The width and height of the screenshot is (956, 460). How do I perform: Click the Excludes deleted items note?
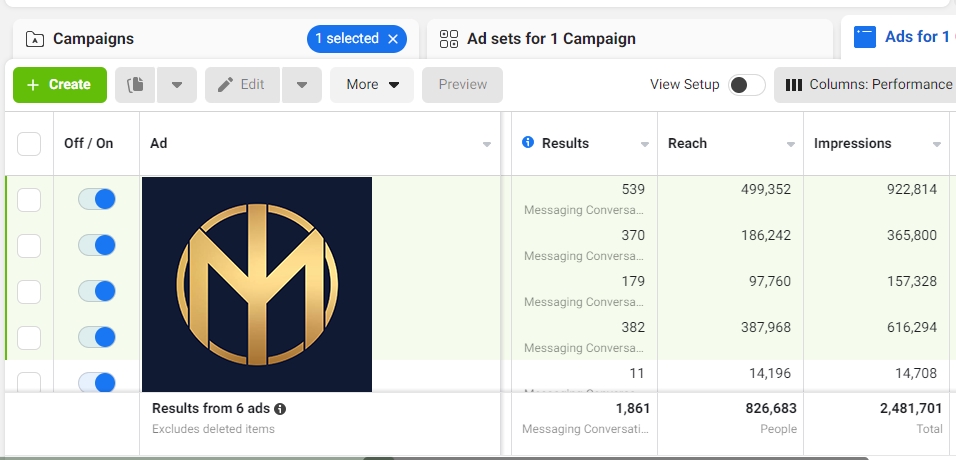[x=213, y=429]
